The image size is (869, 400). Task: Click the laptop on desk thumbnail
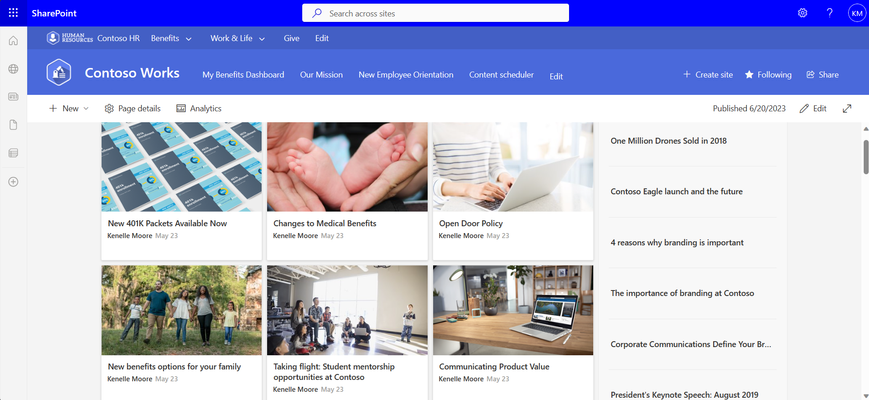(513, 310)
